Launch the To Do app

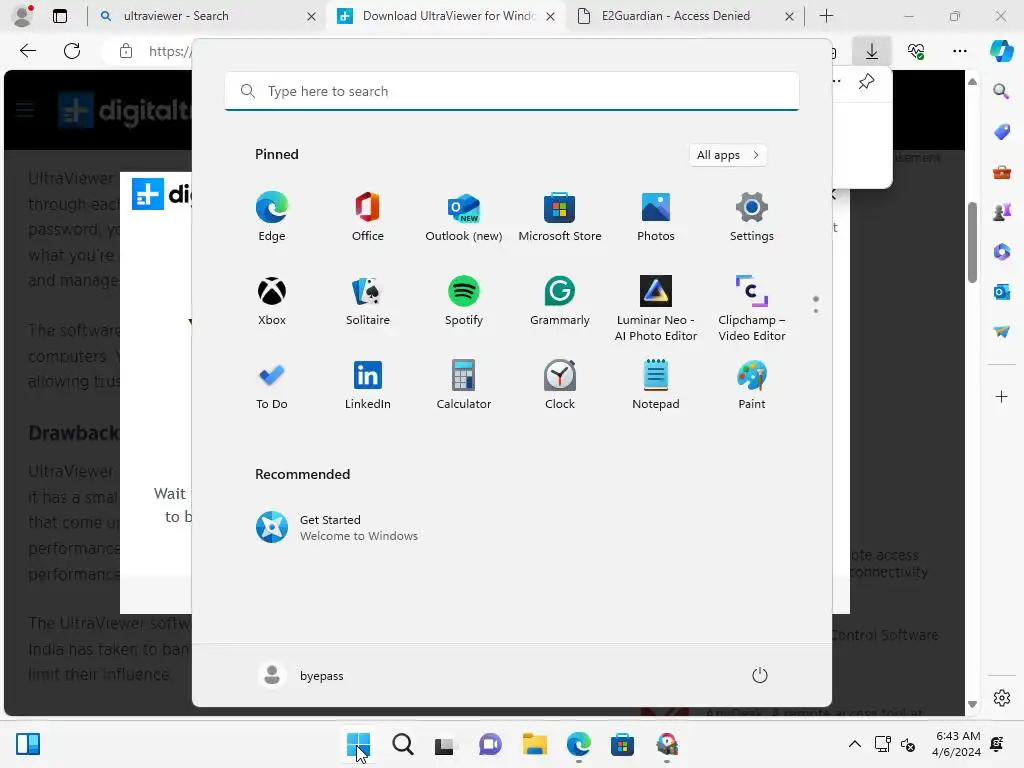pyautogui.click(x=272, y=385)
